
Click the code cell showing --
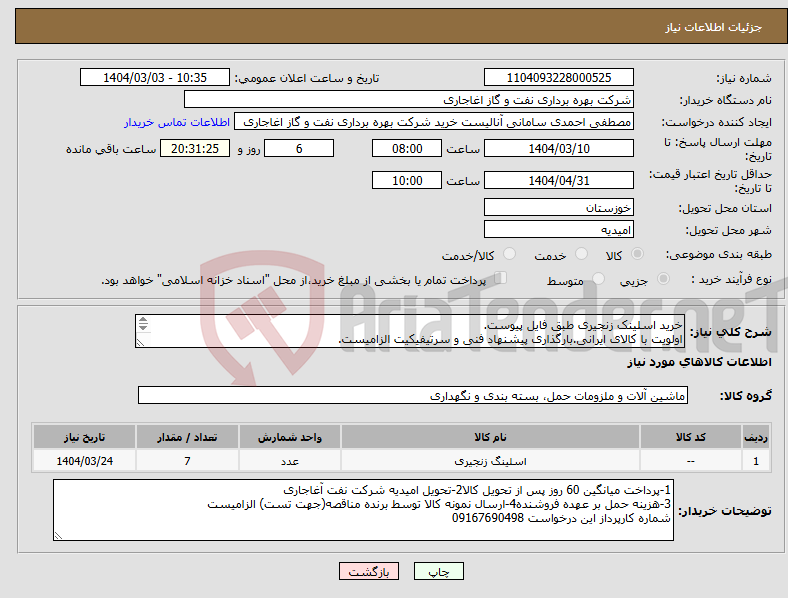(x=691, y=461)
